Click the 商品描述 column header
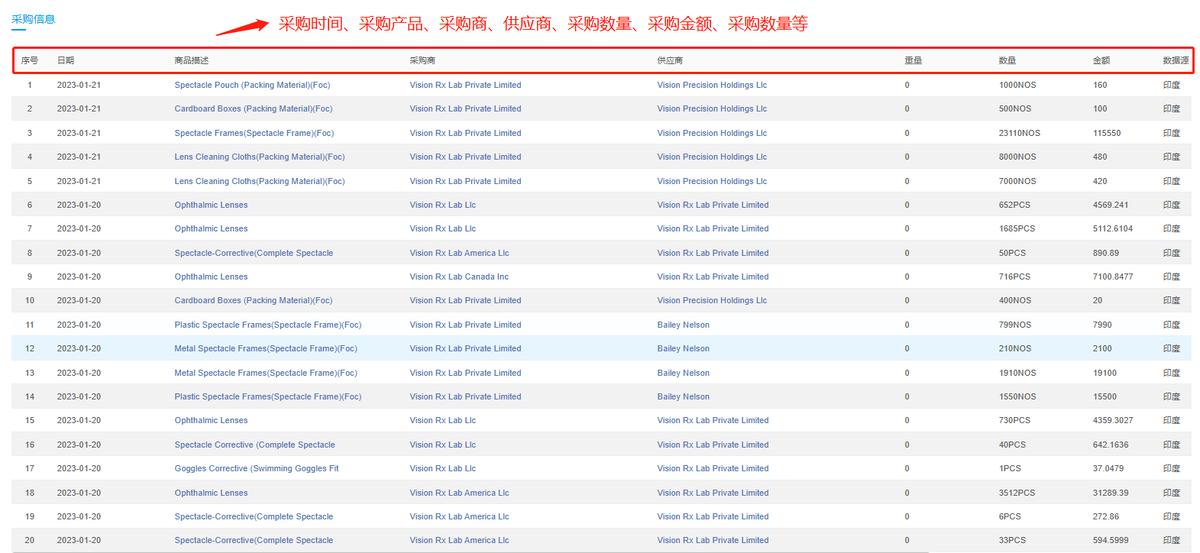 [191, 61]
